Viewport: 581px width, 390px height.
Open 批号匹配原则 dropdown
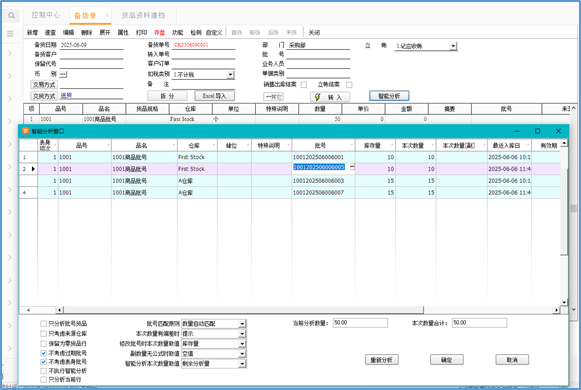click(x=242, y=324)
